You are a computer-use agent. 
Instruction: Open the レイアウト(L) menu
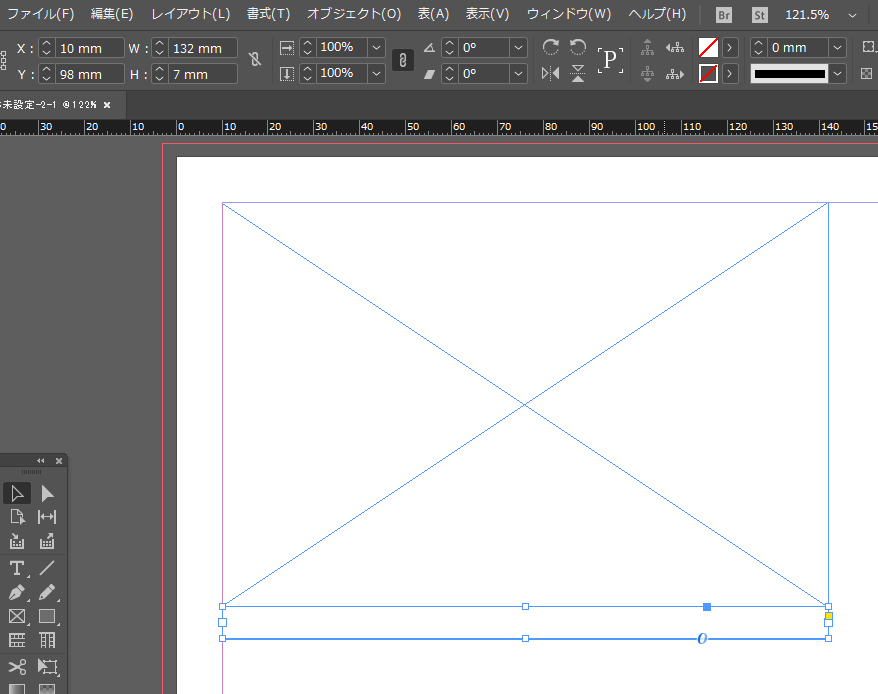pyautogui.click(x=190, y=14)
